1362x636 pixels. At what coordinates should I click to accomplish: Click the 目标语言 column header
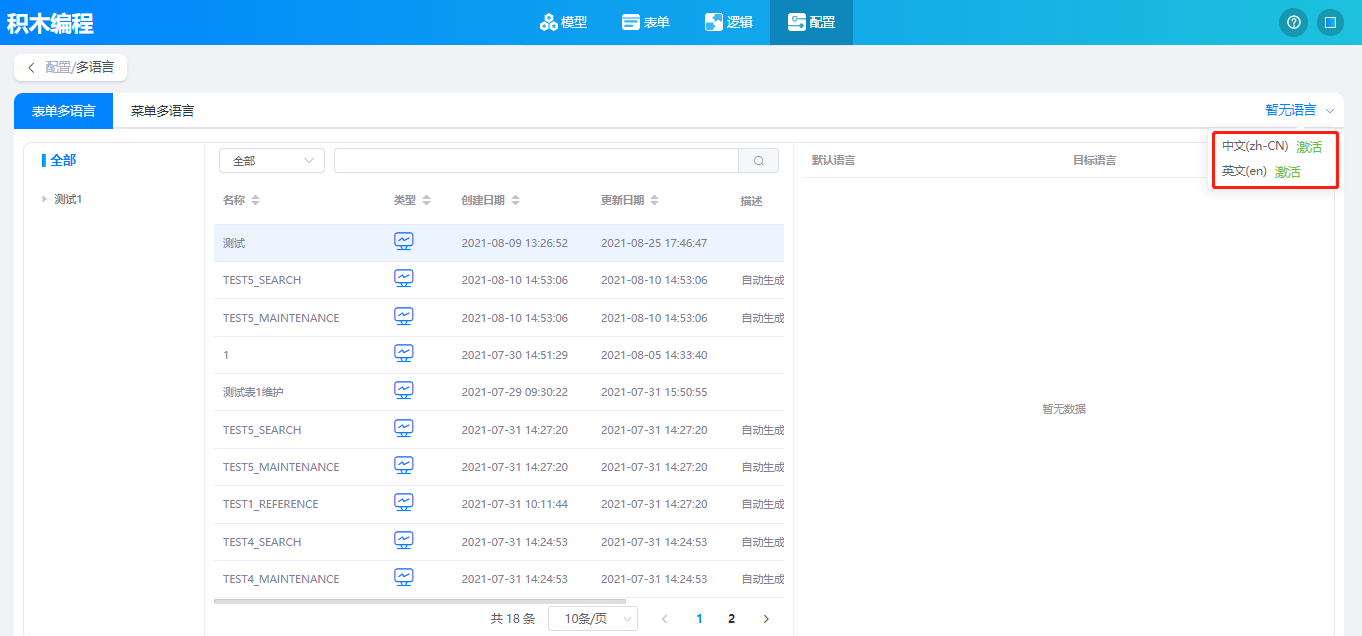[1095, 160]
